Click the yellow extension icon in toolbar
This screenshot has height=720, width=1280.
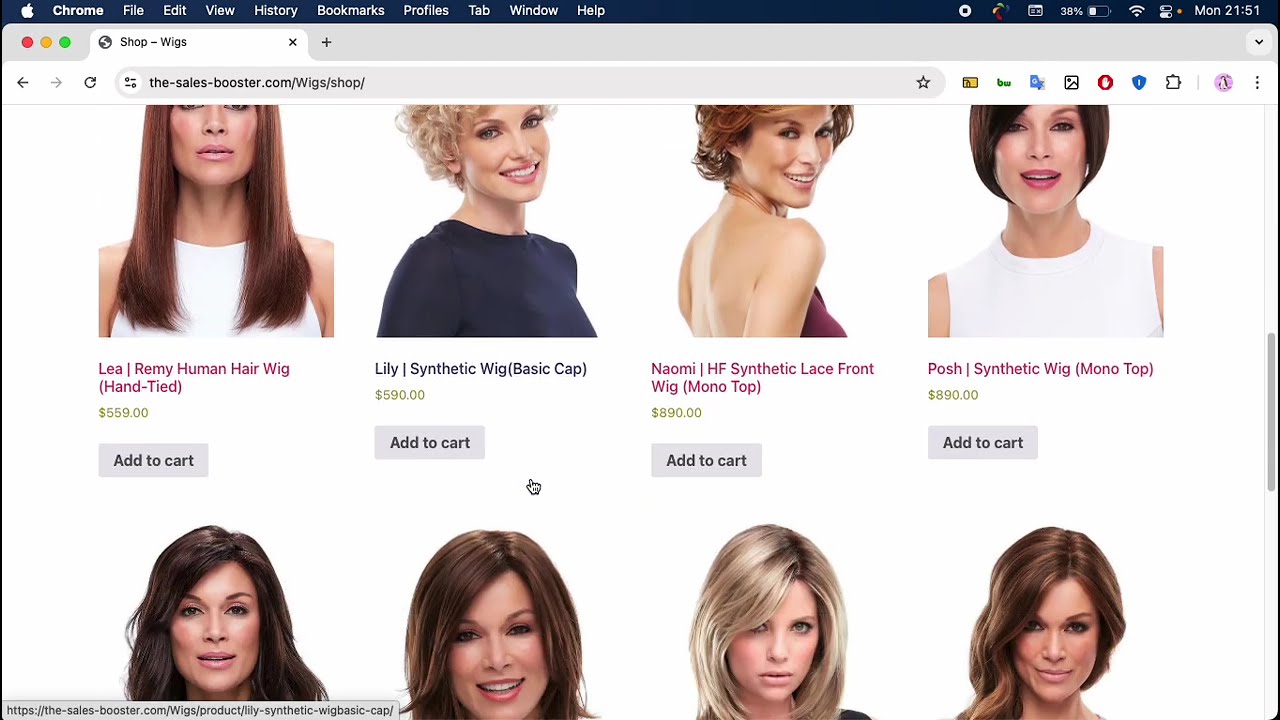click(x=970, y=83)
